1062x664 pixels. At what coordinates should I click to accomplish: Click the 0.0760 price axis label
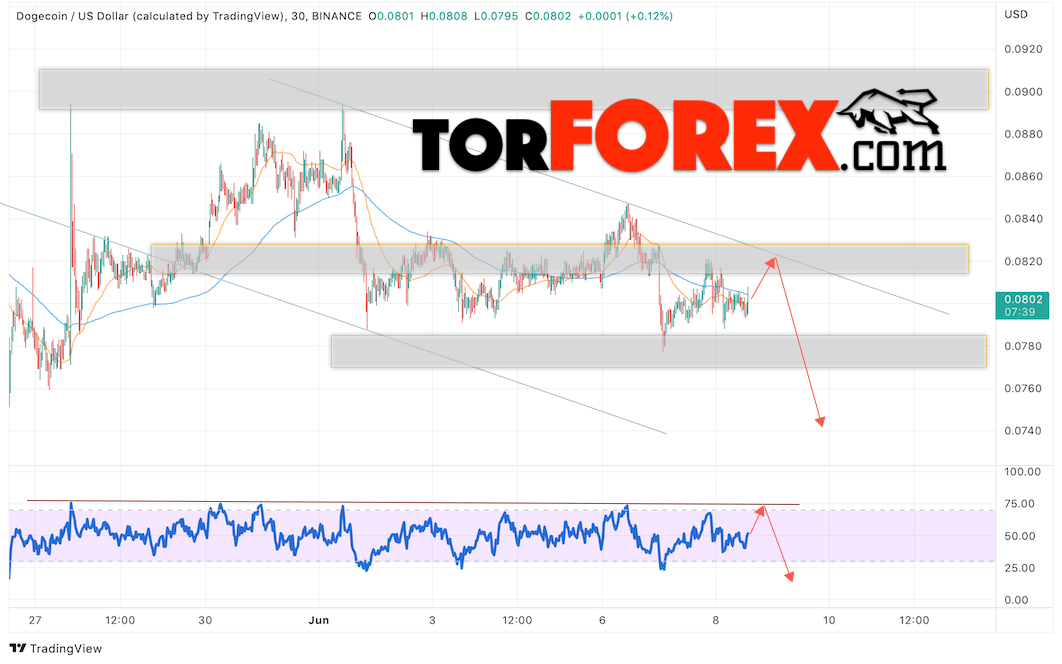(1023, 389)
